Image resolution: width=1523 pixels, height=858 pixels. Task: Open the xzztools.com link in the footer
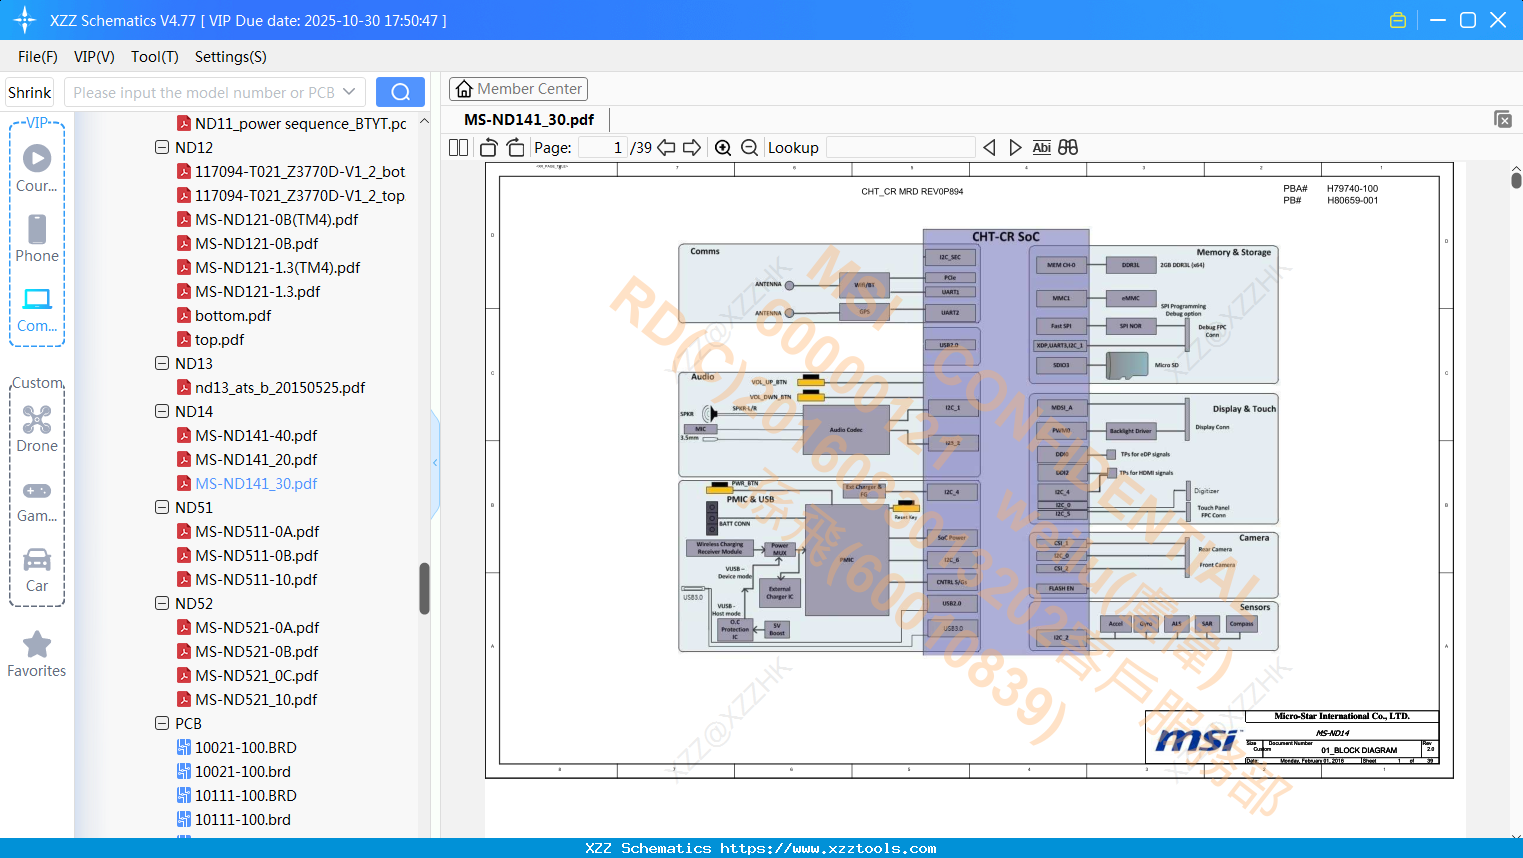point(829,848)
